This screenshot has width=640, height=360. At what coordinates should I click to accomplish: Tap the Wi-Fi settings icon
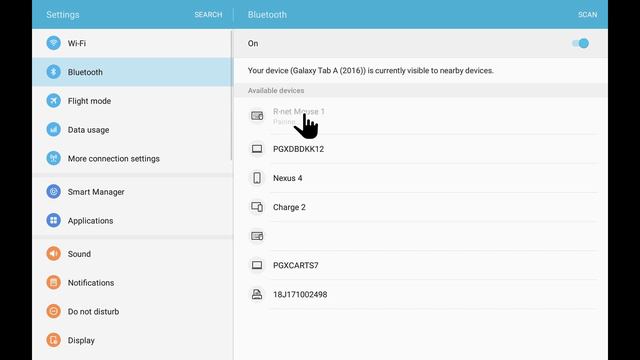coord(53,43)
